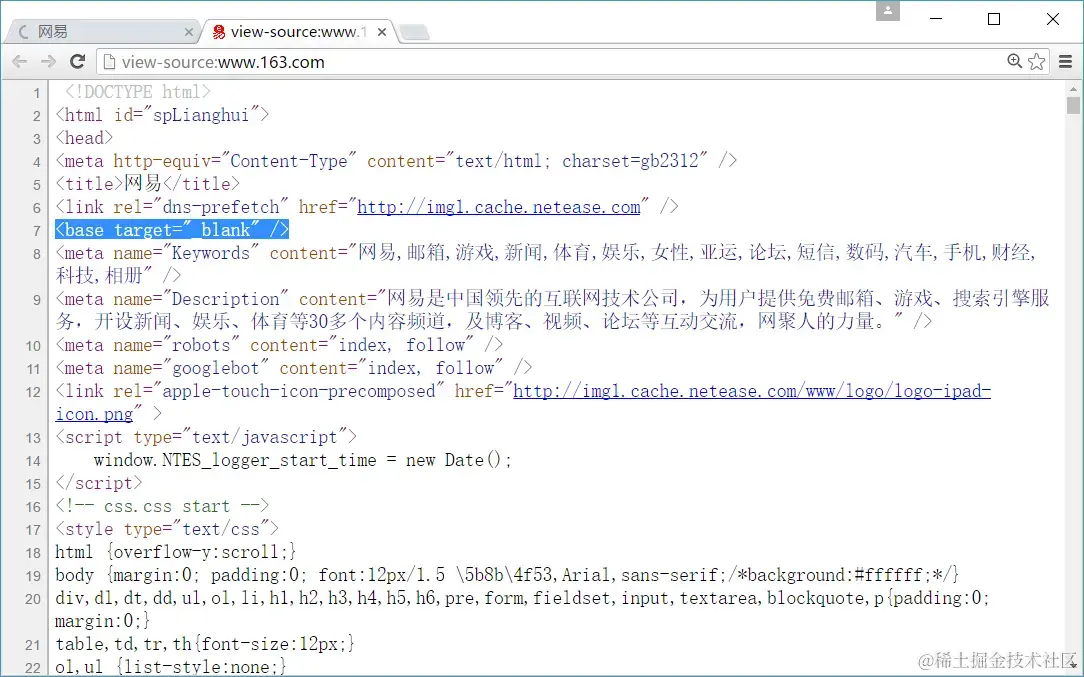Select the view-source:www.1 tab

[x=299, y=32]
